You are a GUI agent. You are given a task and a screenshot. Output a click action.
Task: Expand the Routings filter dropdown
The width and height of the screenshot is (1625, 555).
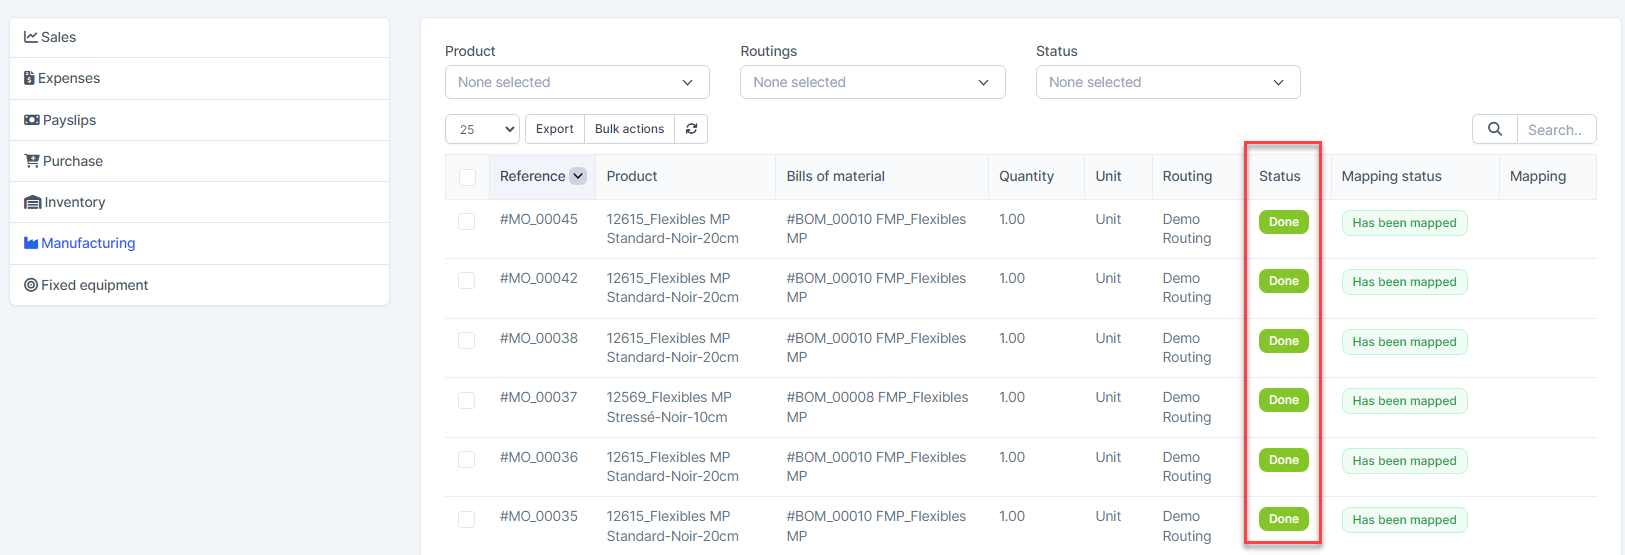pos(872,82)
